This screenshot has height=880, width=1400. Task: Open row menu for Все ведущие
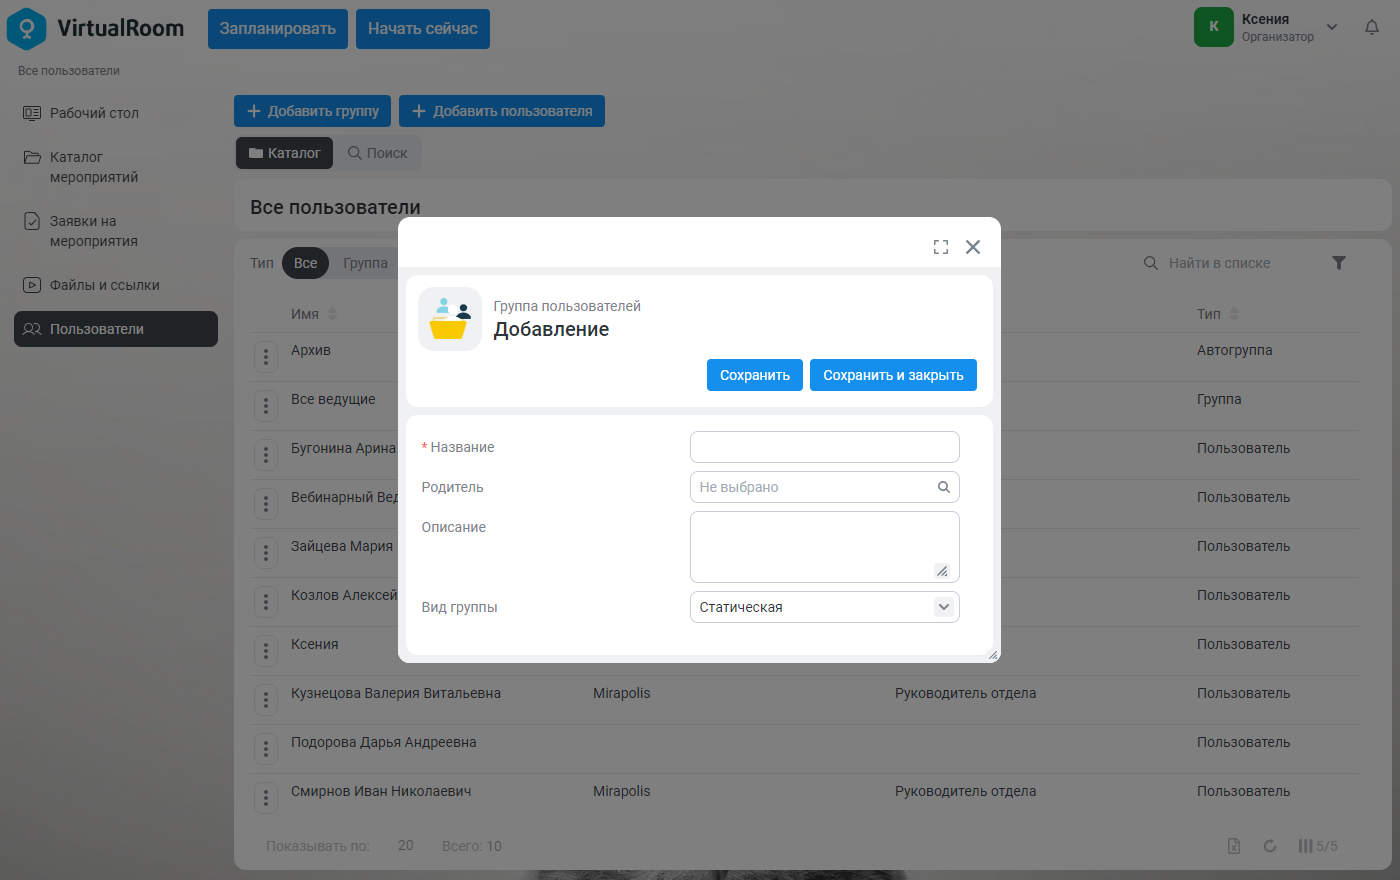(x=266, y=406)
